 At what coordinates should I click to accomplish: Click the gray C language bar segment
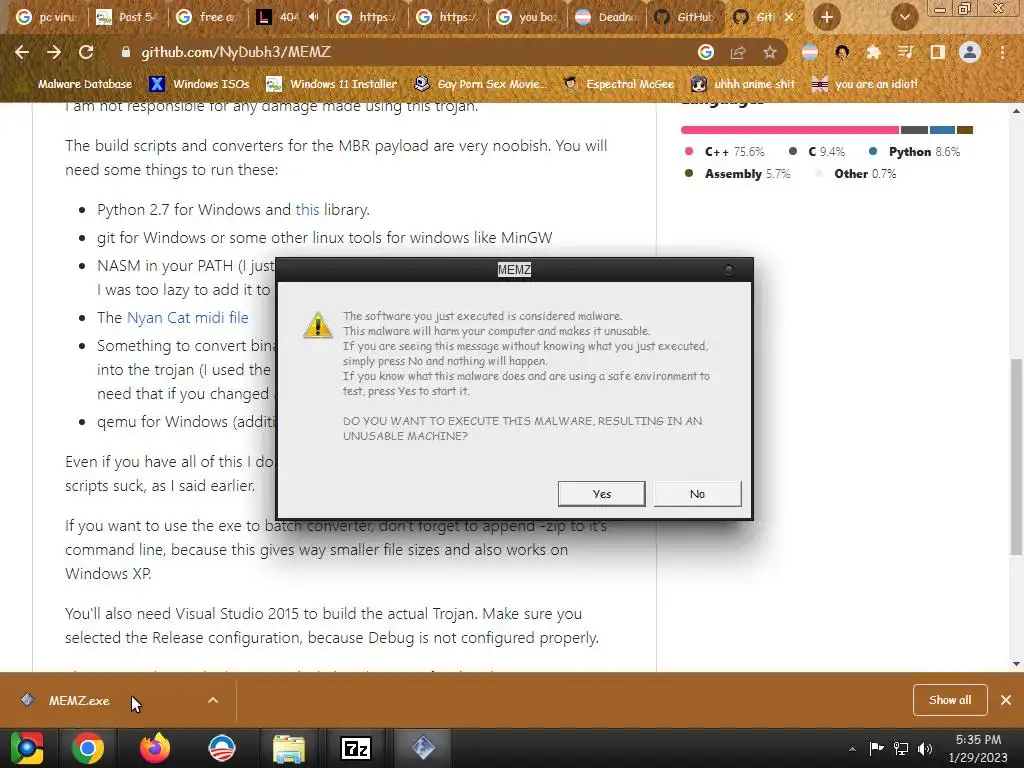(x=914, y=130)
